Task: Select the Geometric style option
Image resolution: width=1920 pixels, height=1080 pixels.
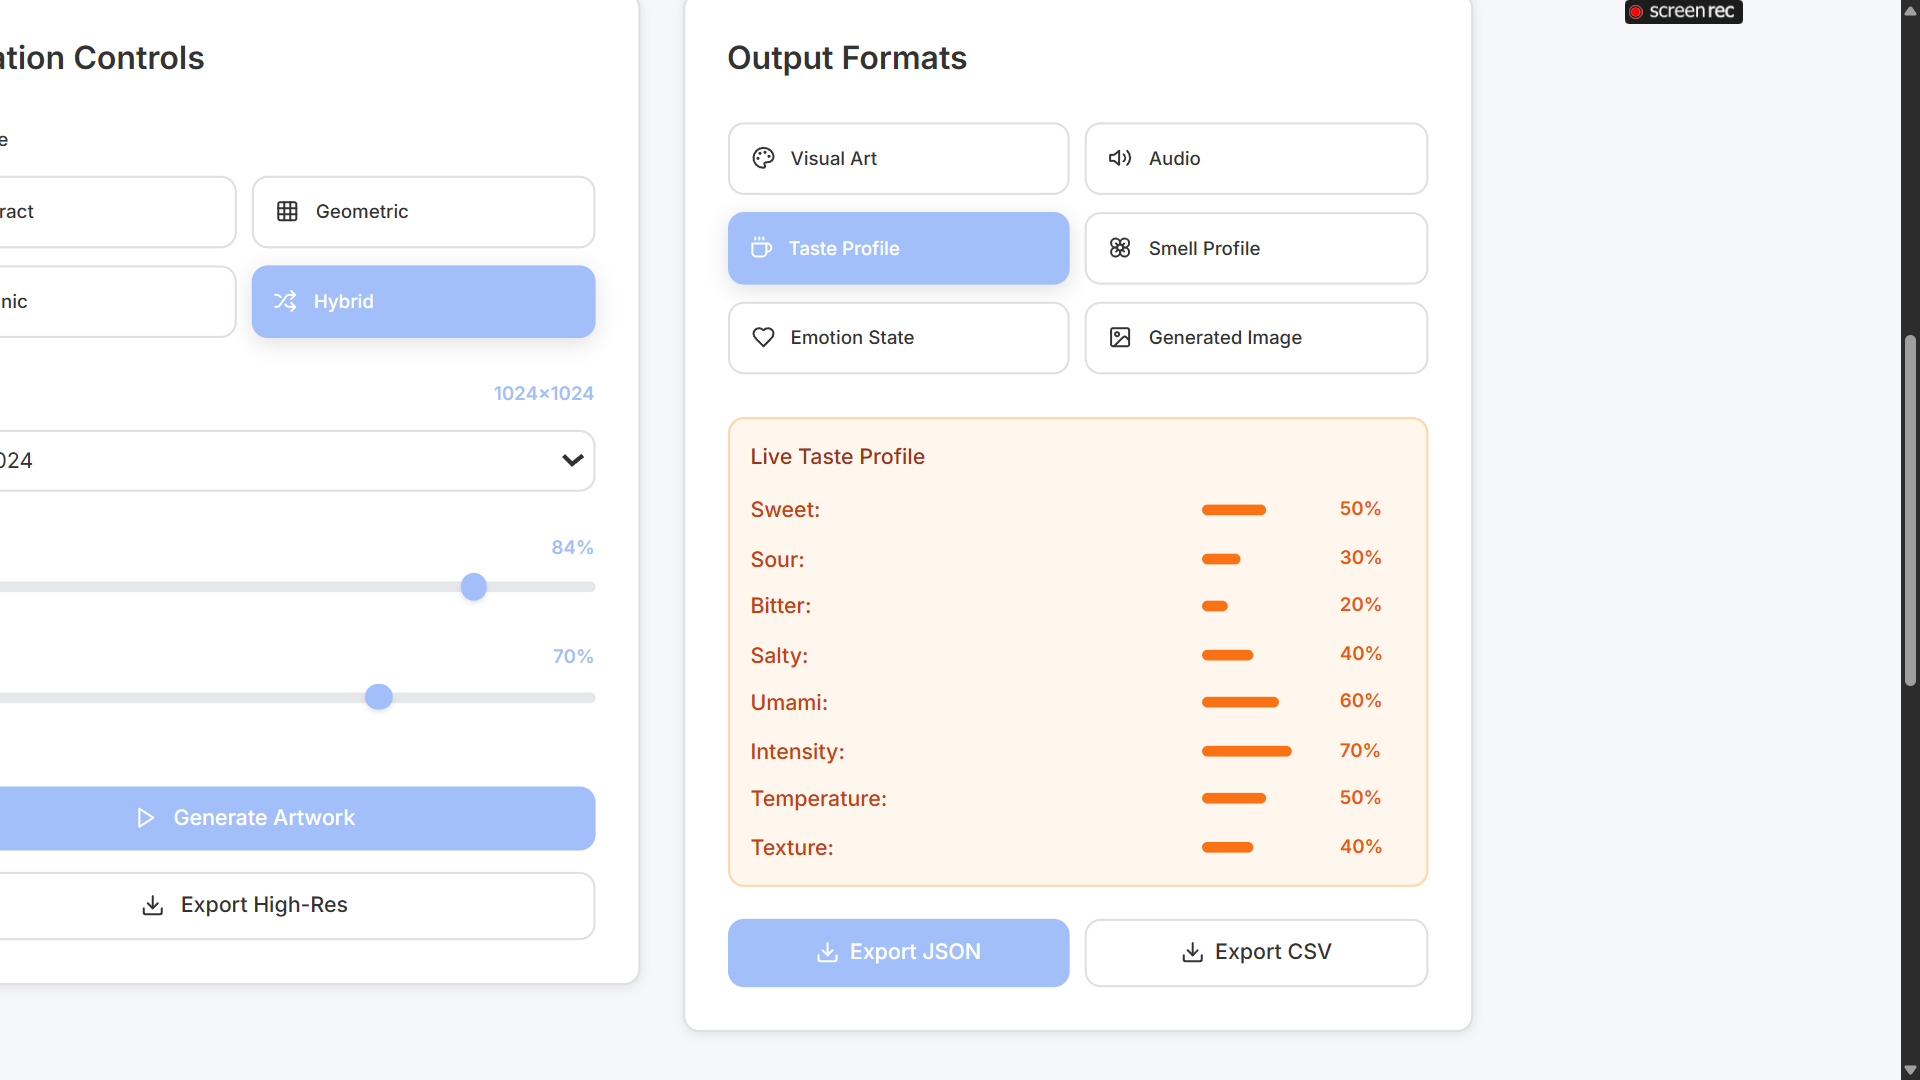Action: click(423, 211)
